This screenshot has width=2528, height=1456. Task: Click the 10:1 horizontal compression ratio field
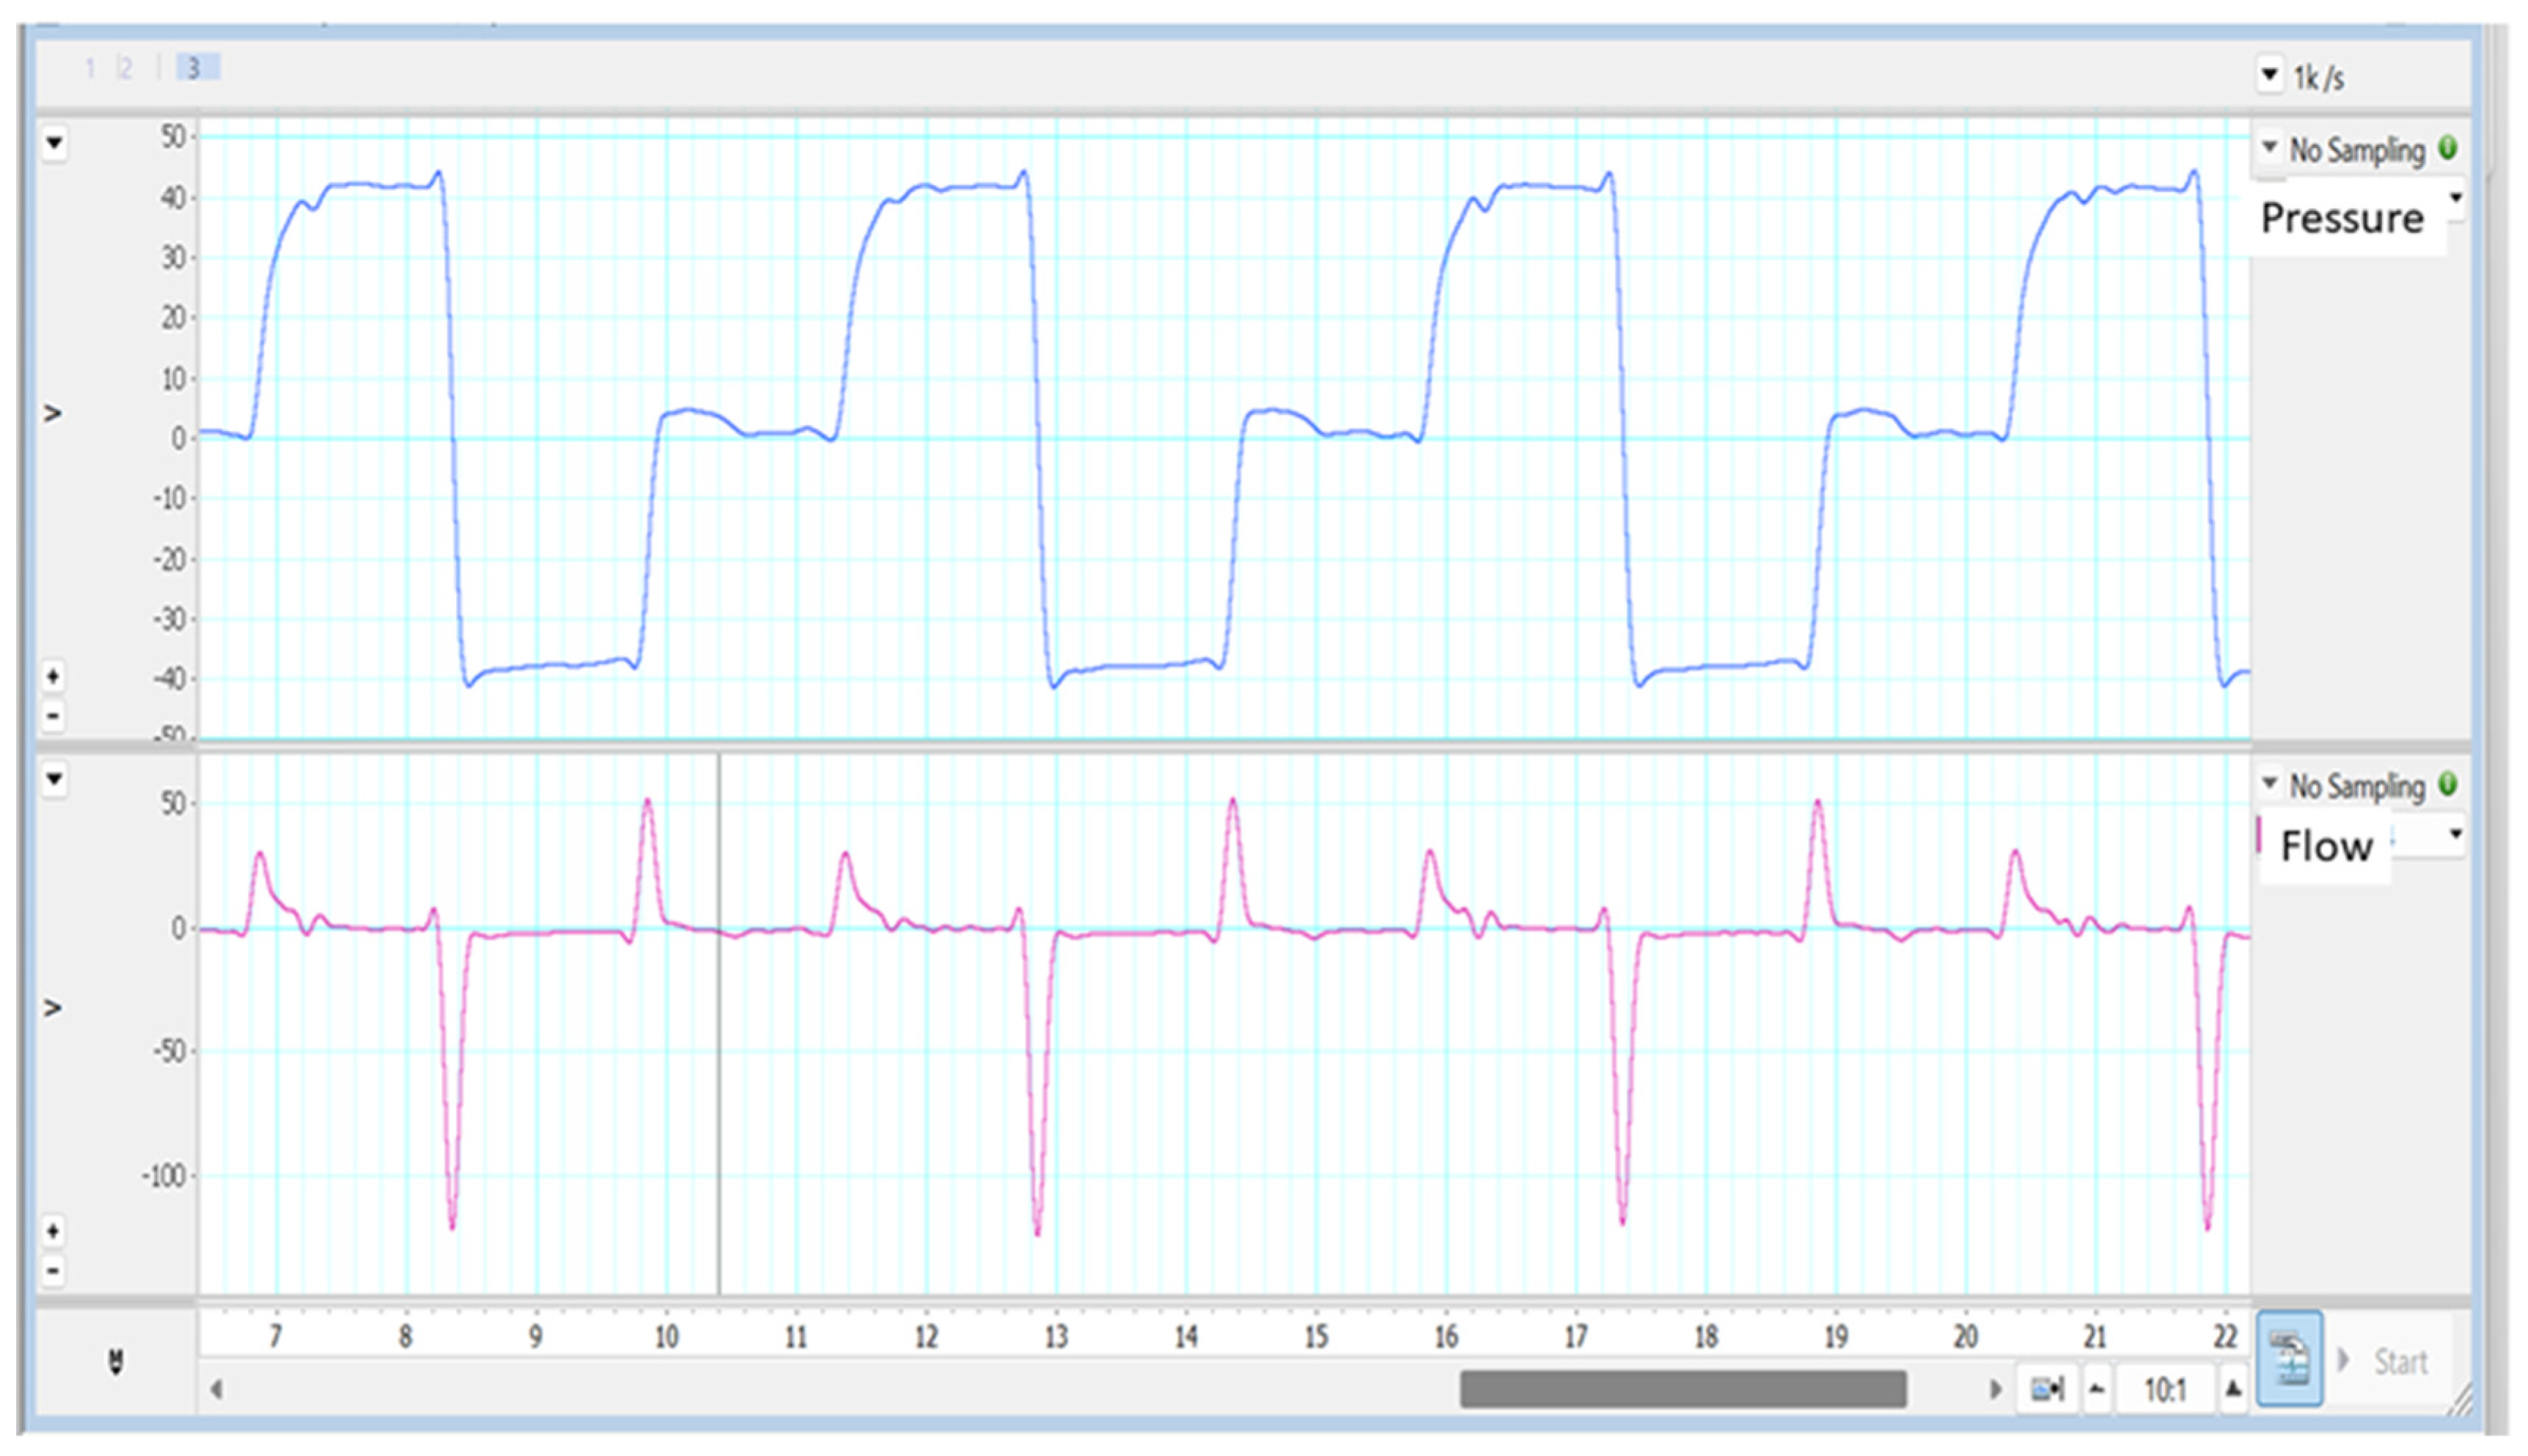tap(2164, 1389)
